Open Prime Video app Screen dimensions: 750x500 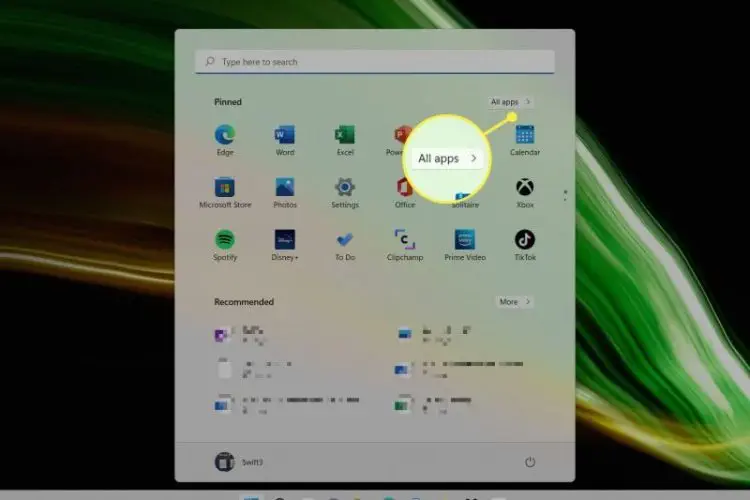pos(465,245)
